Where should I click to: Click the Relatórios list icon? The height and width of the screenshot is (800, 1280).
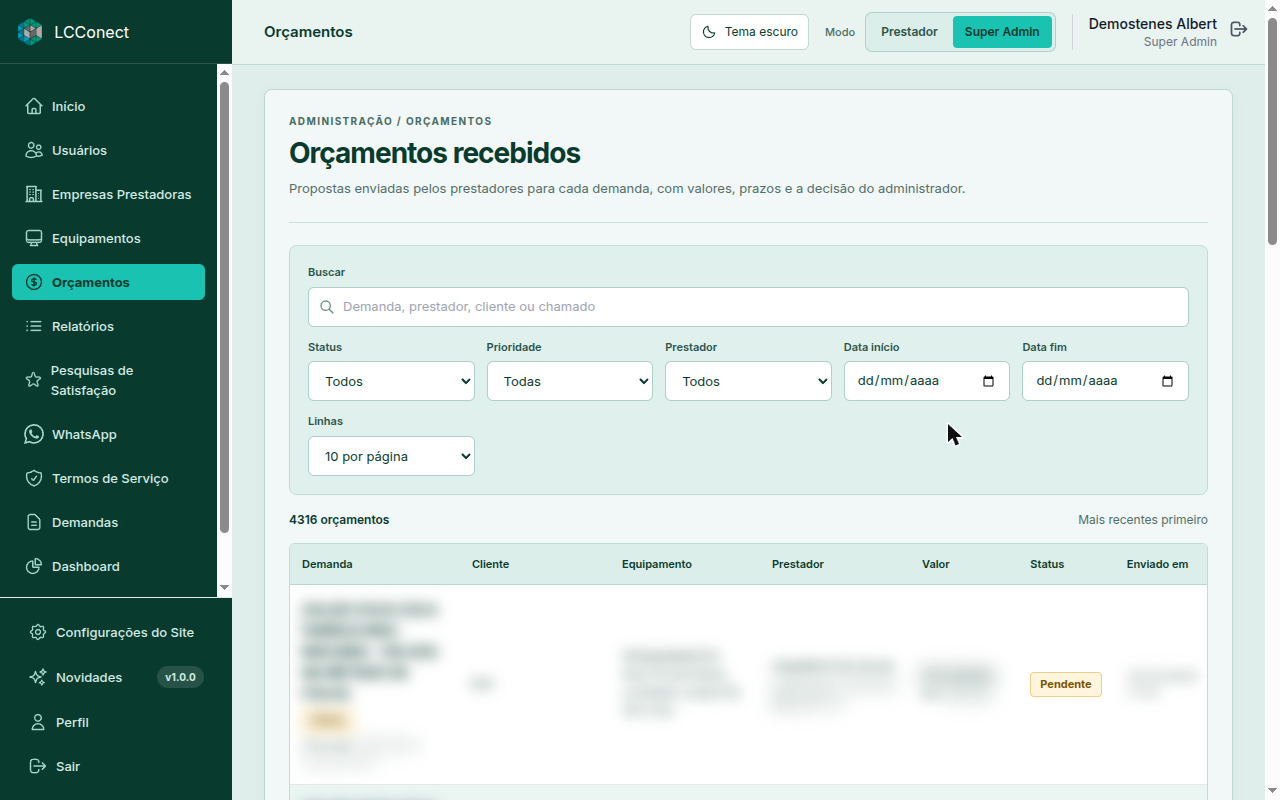[x=34, y=326]
